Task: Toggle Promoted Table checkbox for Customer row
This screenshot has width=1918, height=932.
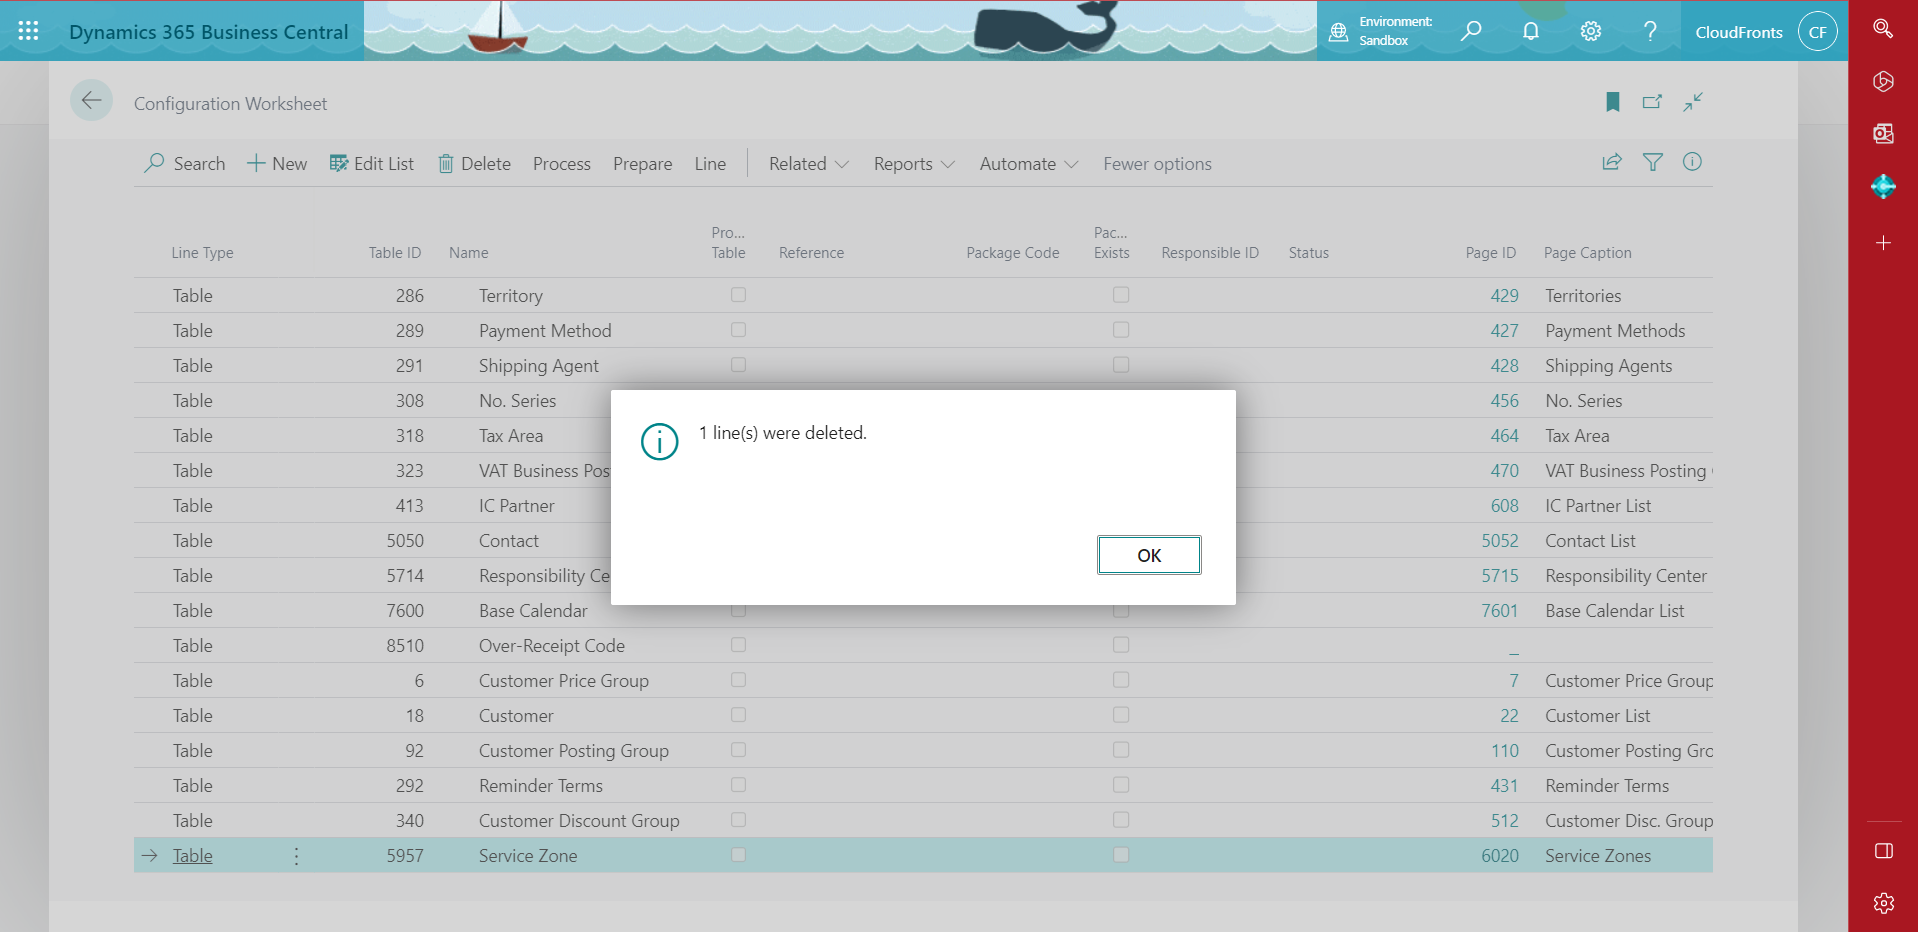Action: (738, 715)
